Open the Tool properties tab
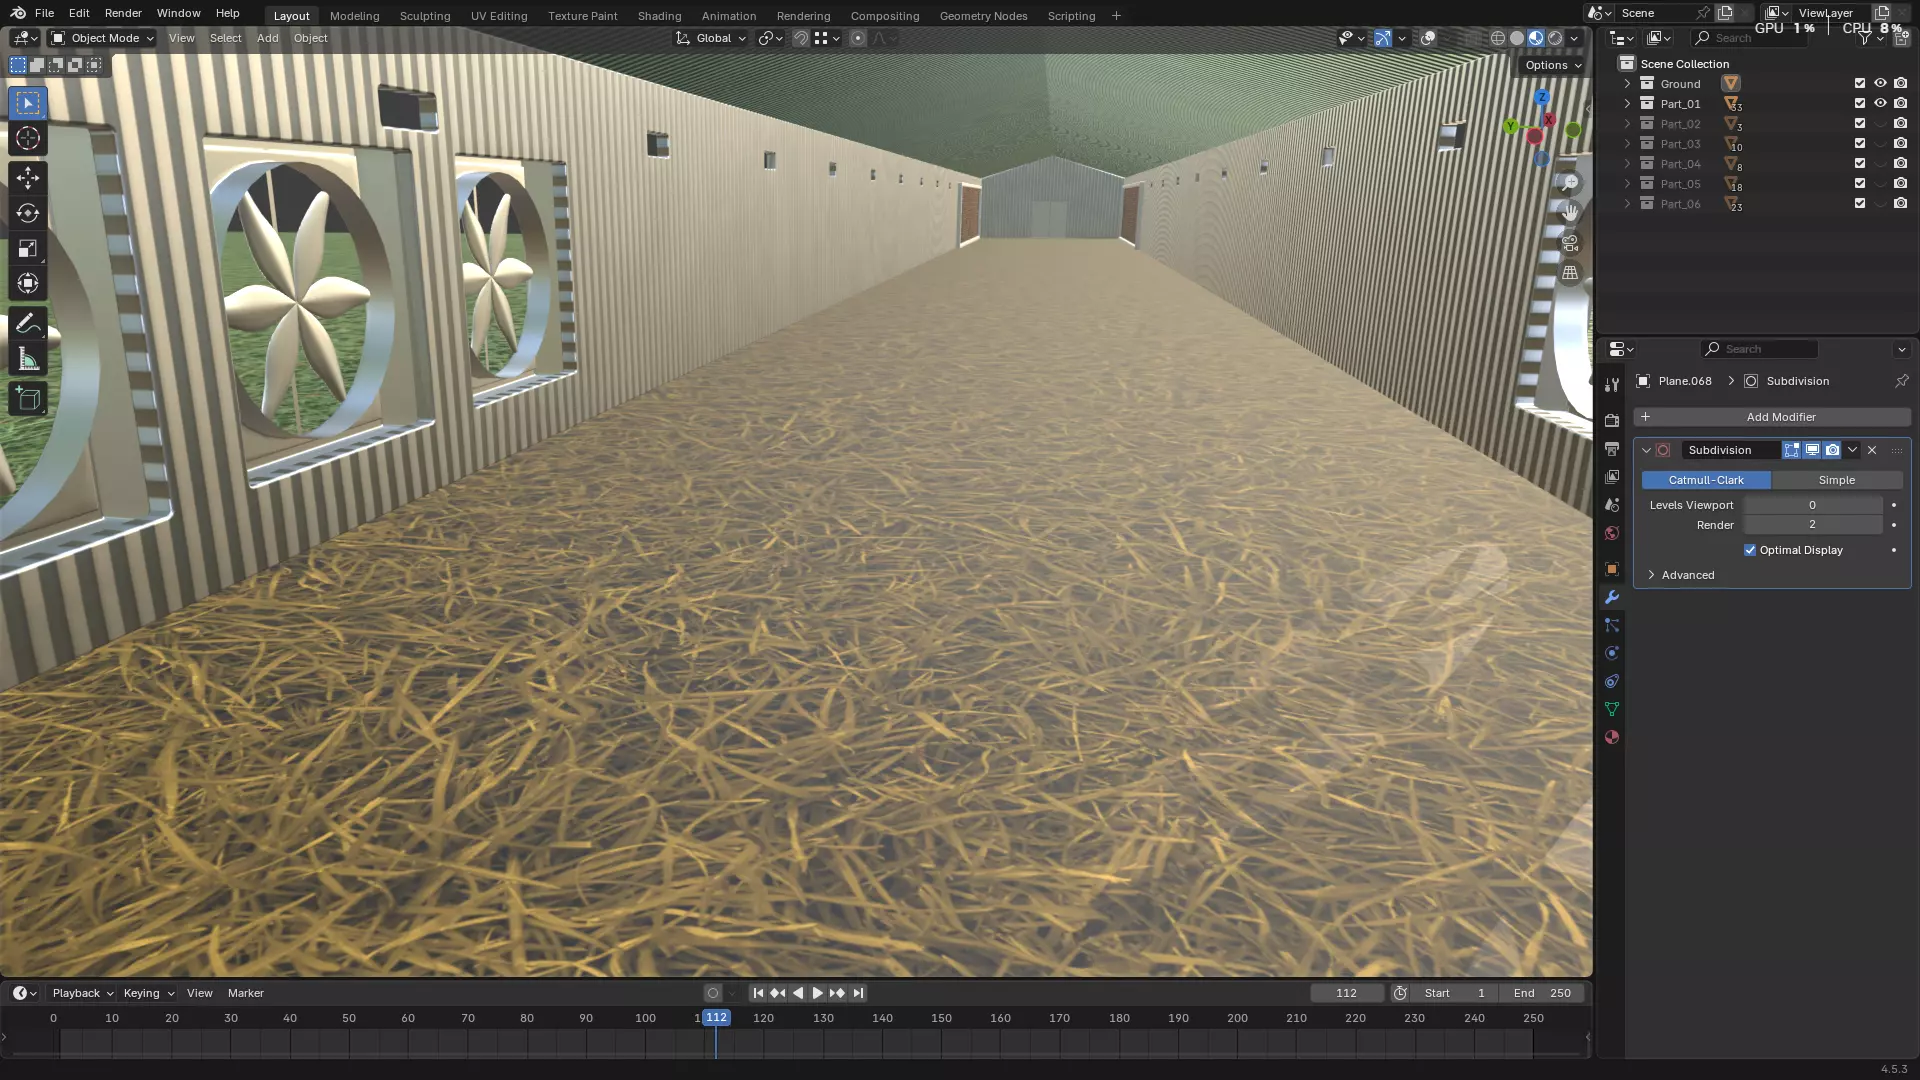The image size is (1920, 1080). pos(1611,385)
